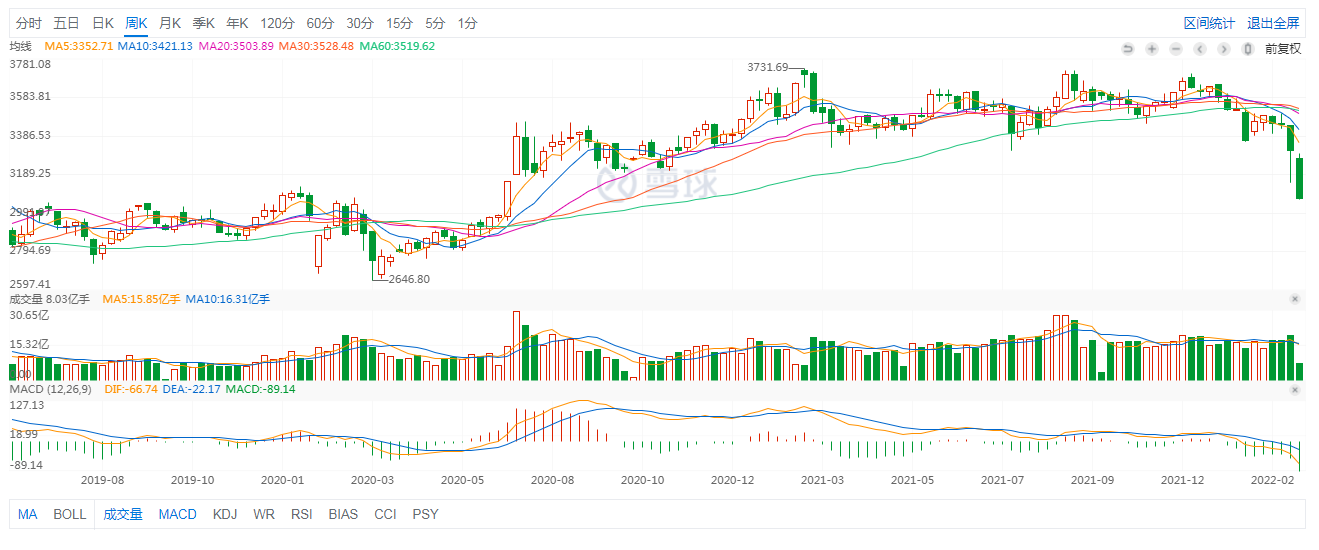Screen dimensions: 1319x550
Task: Open 区间统计 range statistics
Action: tap(1209, 23)
